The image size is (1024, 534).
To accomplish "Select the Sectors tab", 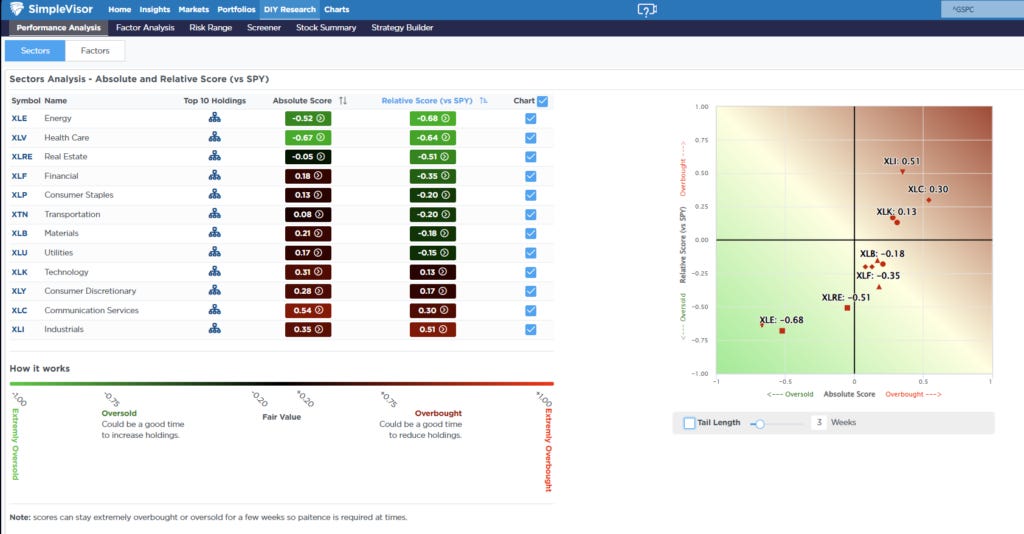I will coord(35,50).
